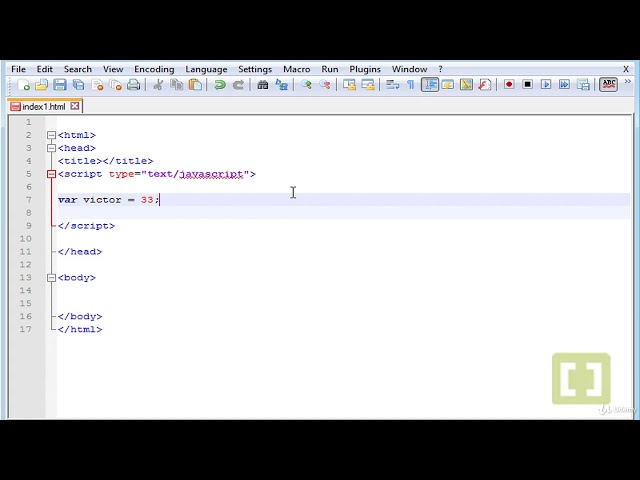This screenshot has height=480, width=640.
Task: Cut the selection with the scissors icon
Action: point(158,85)
